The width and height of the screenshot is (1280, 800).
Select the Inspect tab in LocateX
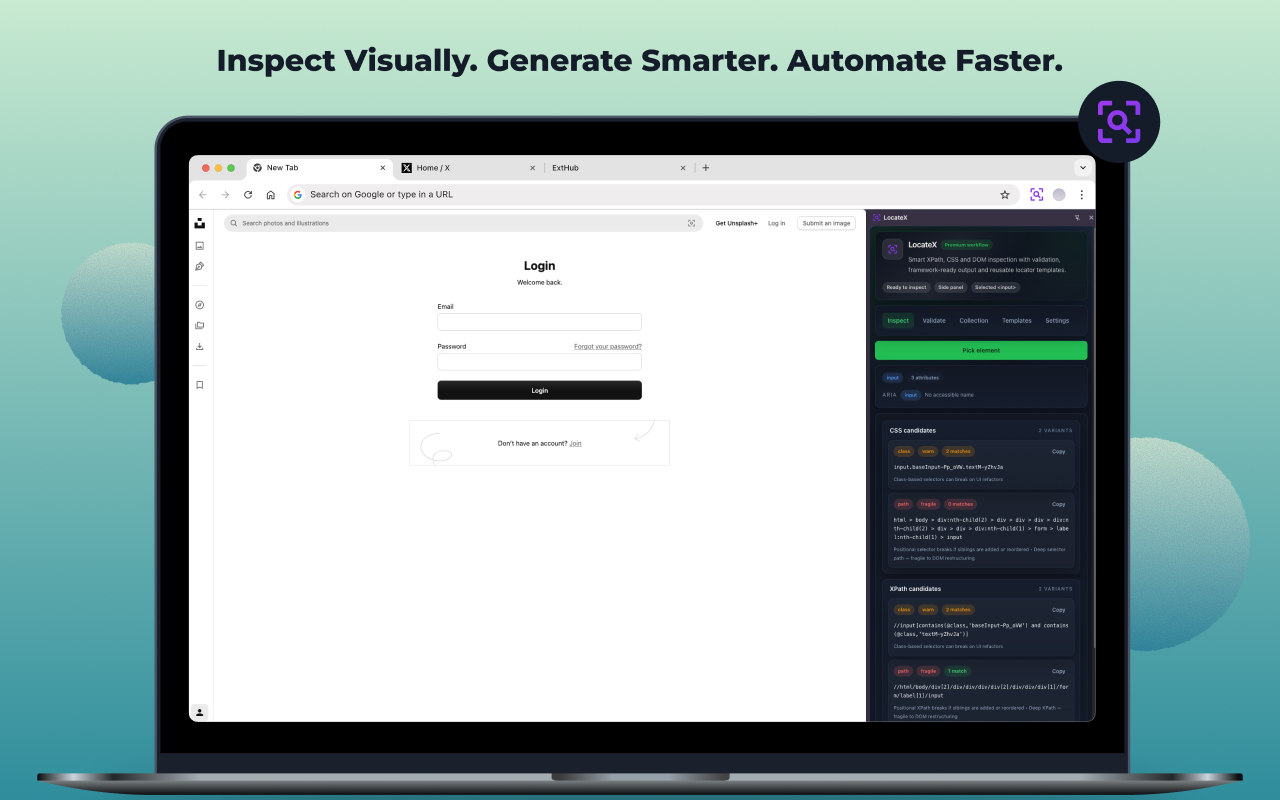click(x=898, y=321)
